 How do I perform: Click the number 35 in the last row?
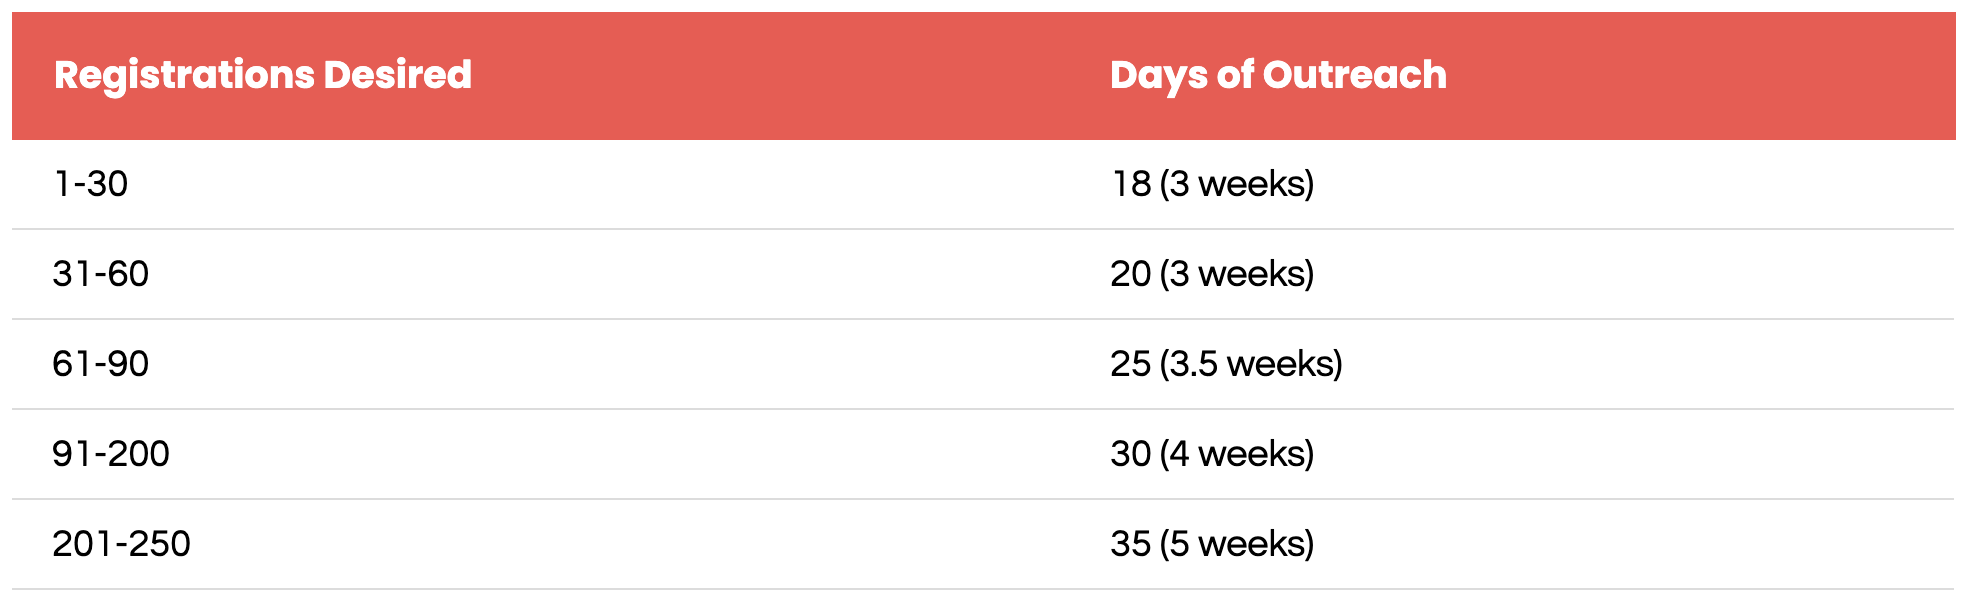click(1131, 544)
